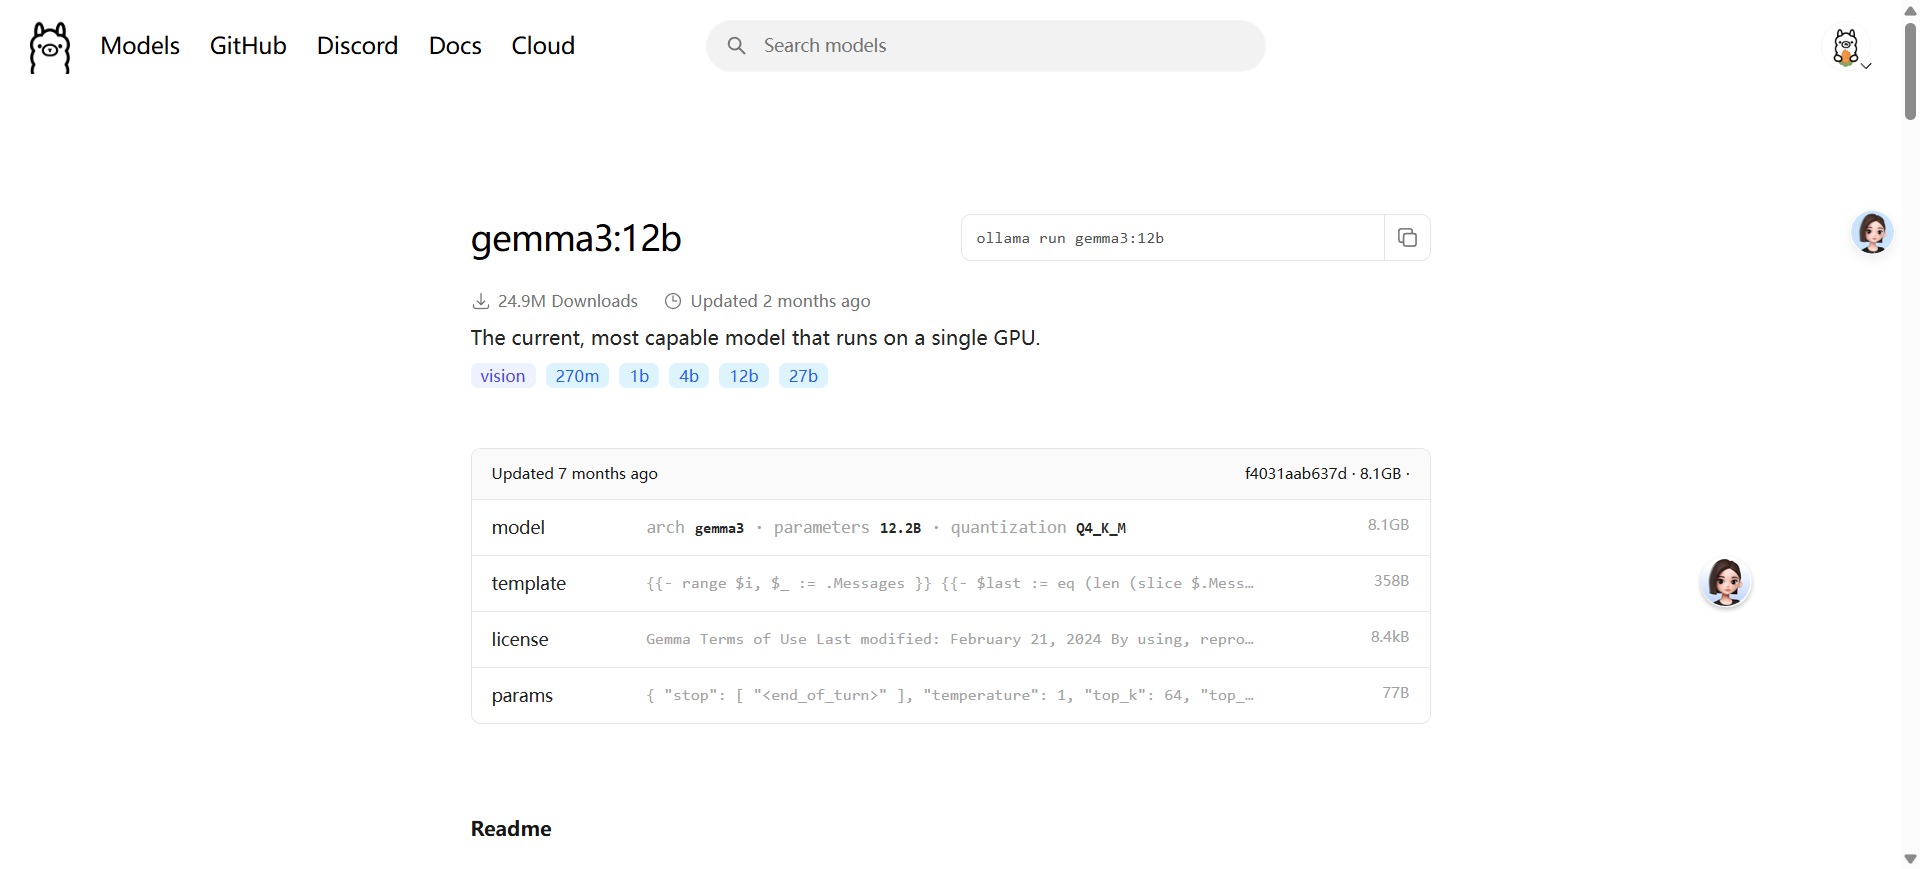Click the downloads icon next to 24.9M
1920x869 pixels.
pos(481,301)
